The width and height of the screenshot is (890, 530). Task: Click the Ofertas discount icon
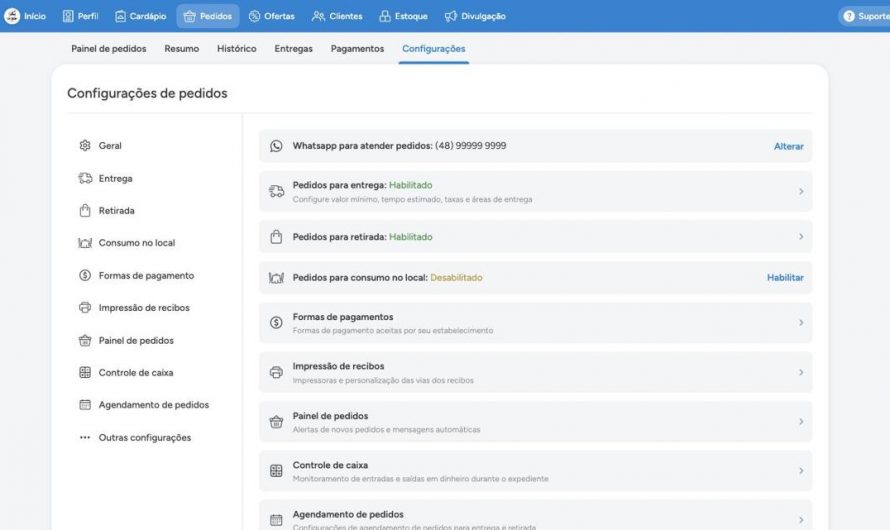(x=255, y=16)
